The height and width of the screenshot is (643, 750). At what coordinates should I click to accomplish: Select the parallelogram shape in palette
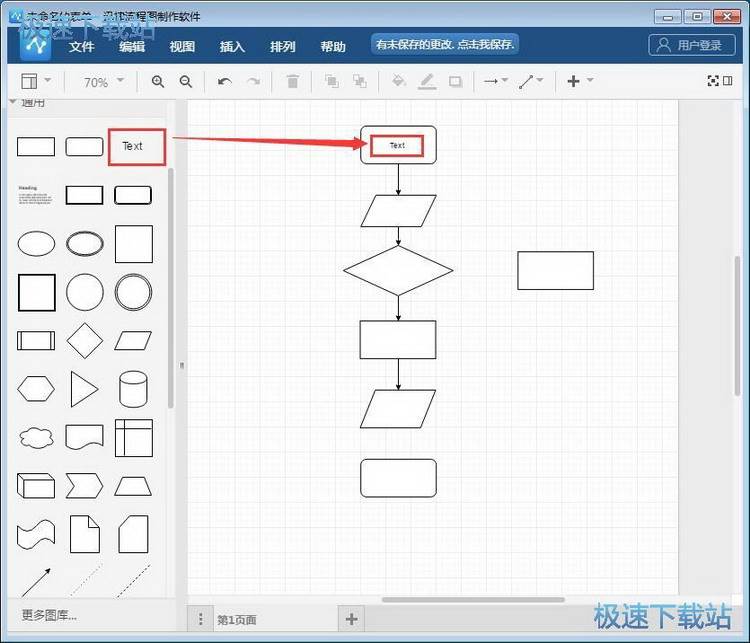click(x=133, y=341)
